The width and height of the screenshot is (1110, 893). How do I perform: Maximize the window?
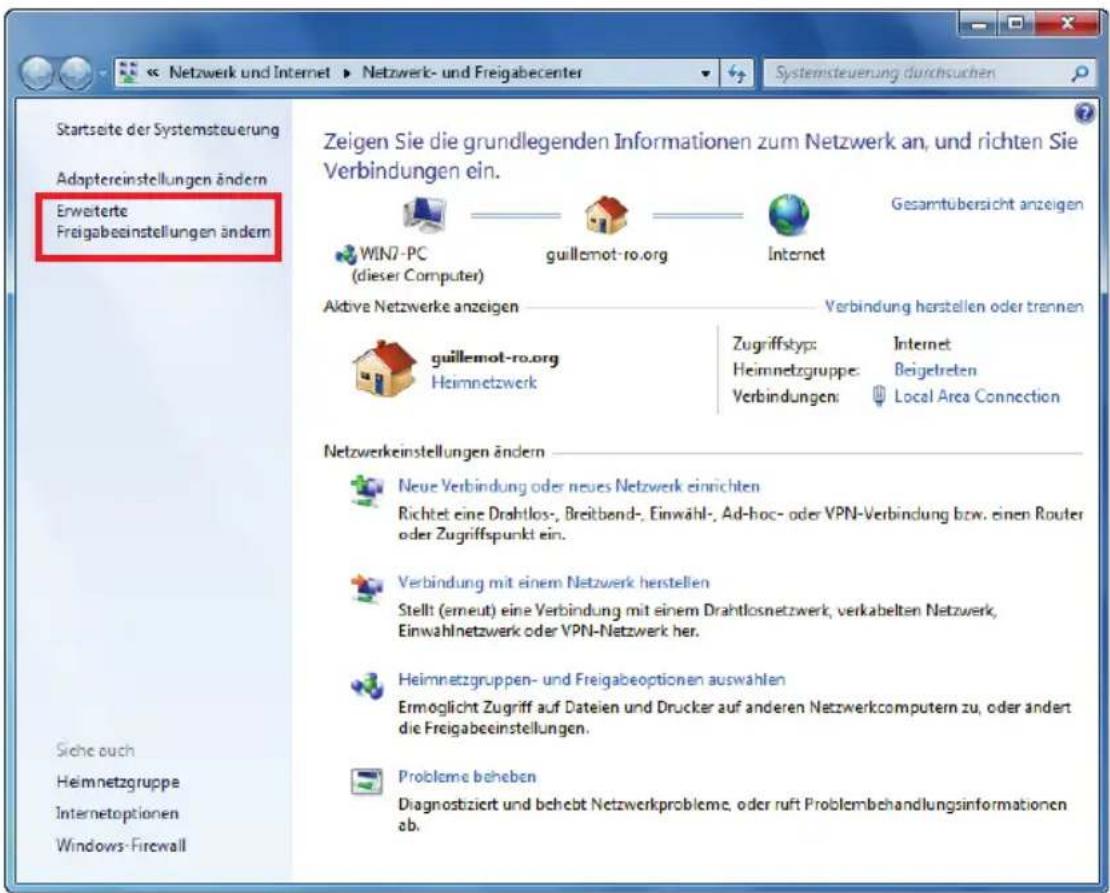tap(1015, 25)
